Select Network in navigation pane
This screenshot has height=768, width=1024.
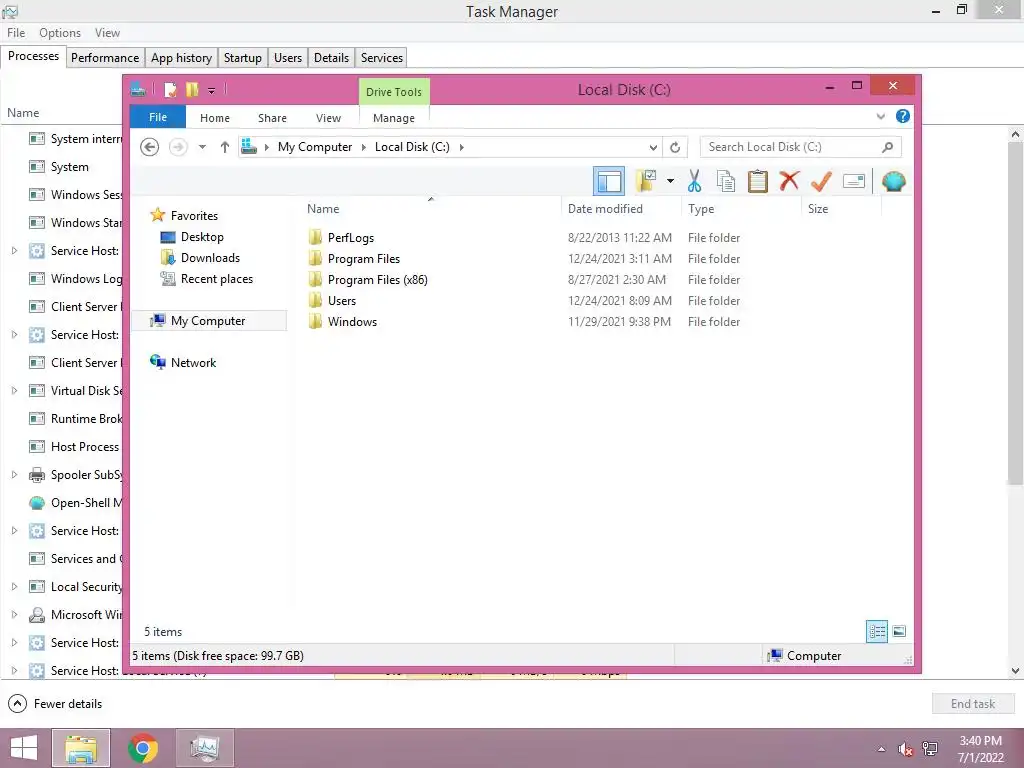pyautogui.click(x=193, y=362)
